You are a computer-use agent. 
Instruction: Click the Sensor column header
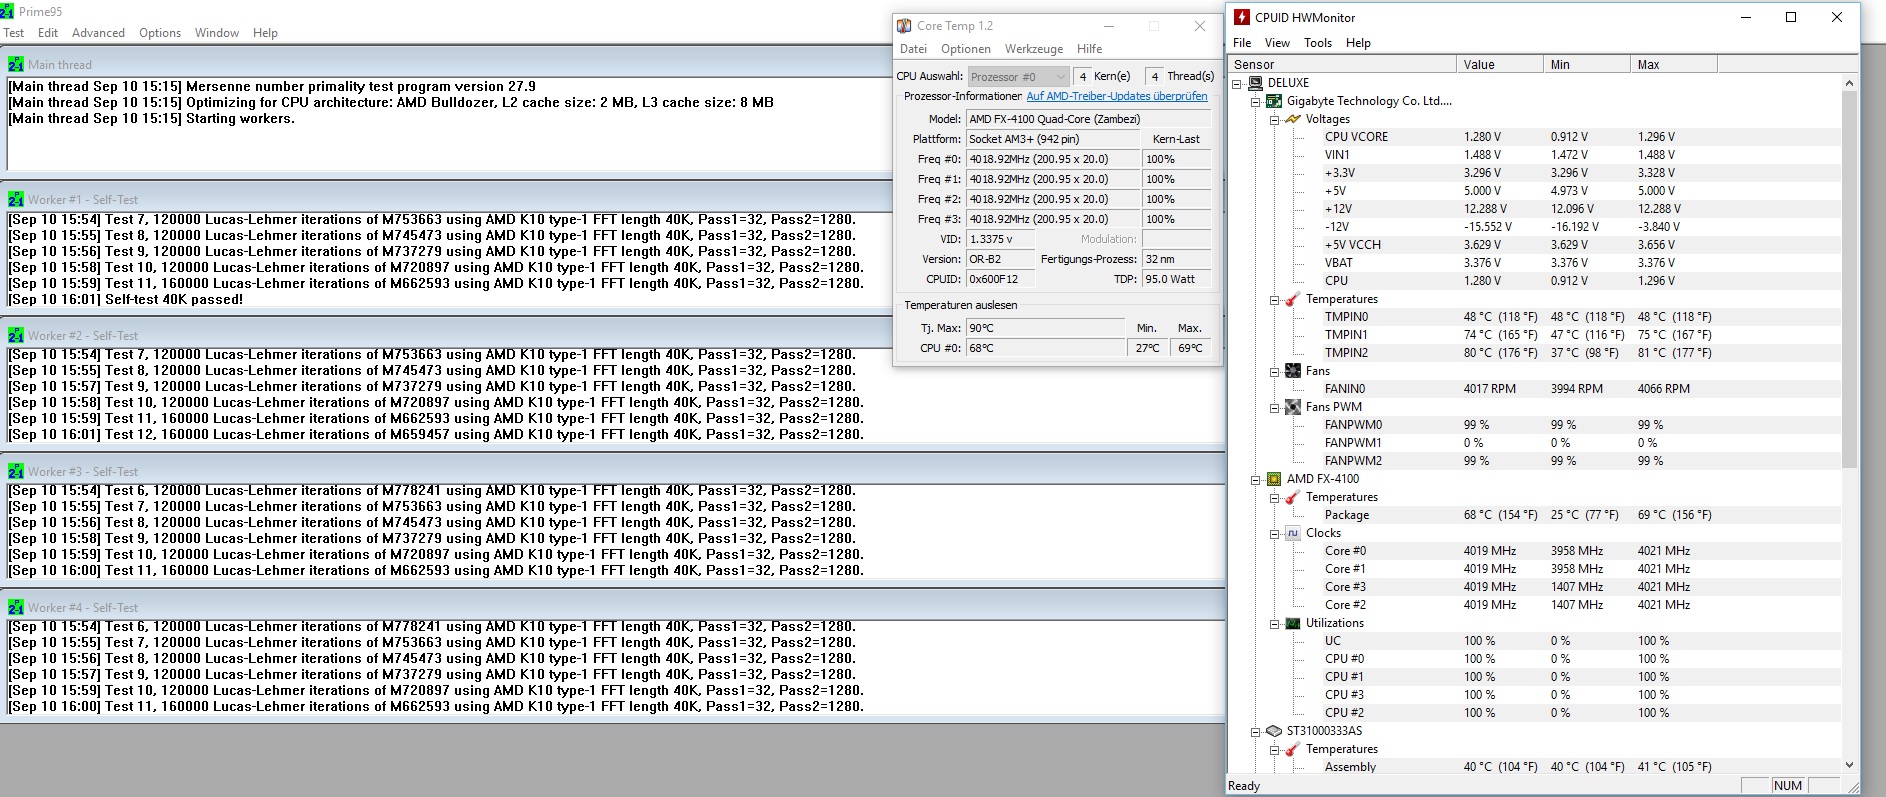[1343, 64]
